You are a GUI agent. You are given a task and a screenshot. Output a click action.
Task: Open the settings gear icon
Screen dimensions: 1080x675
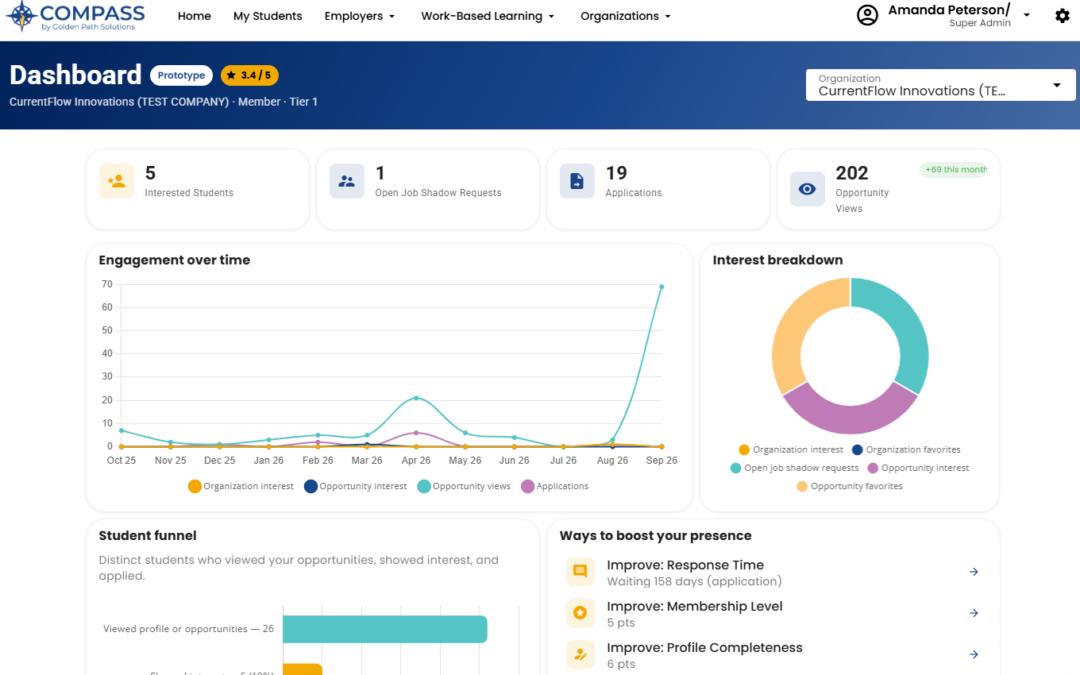pyautogui.click(x=1062, y=16)
